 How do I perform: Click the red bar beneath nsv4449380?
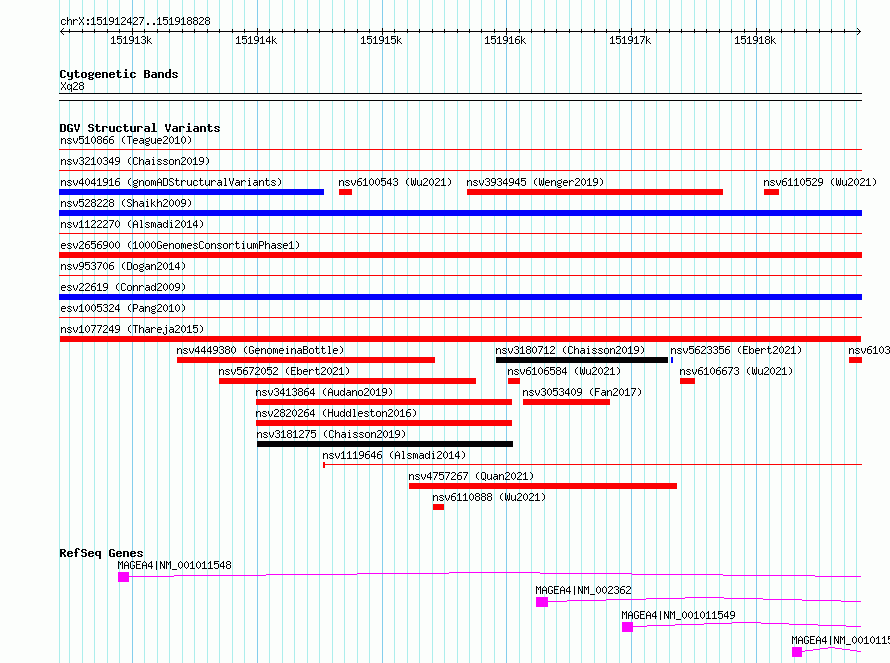tap(306, 360)
